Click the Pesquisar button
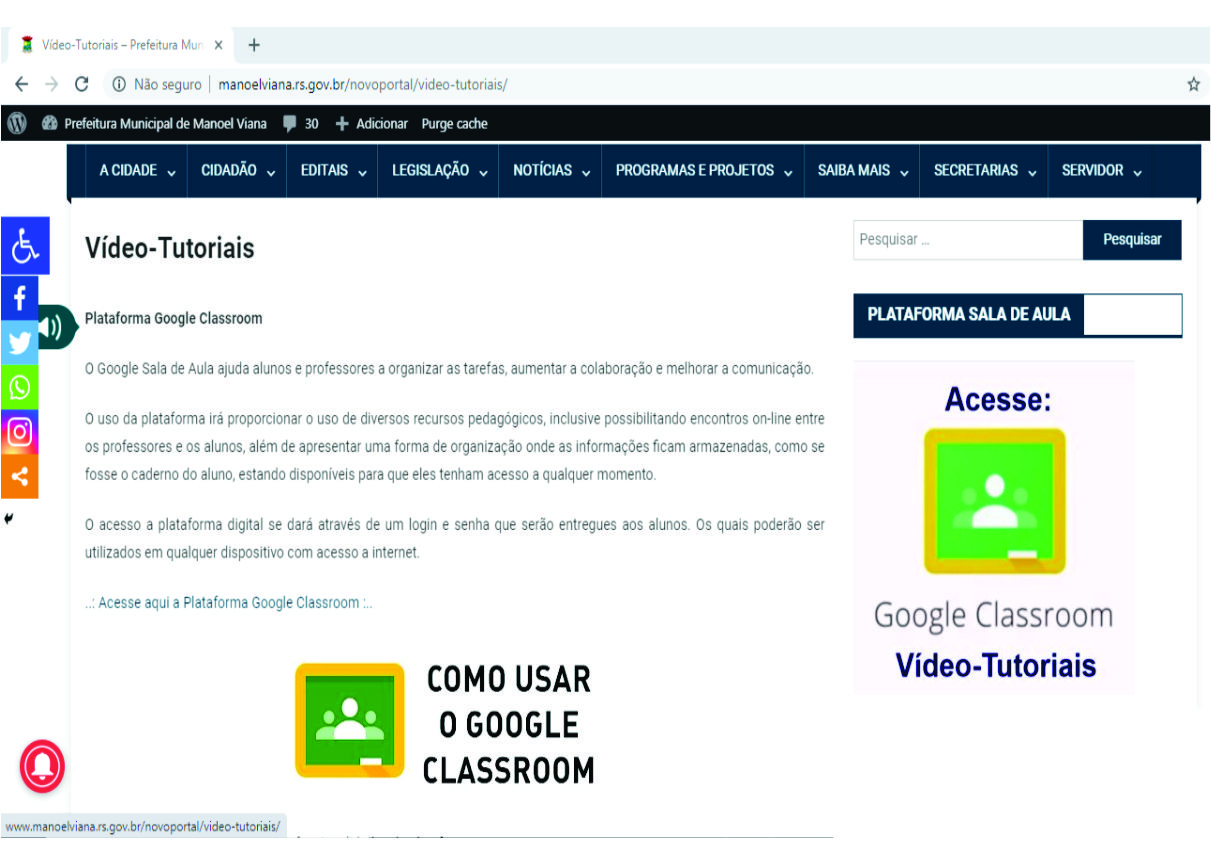This screenshot has width=1211, height=864. pos(1132,240)
